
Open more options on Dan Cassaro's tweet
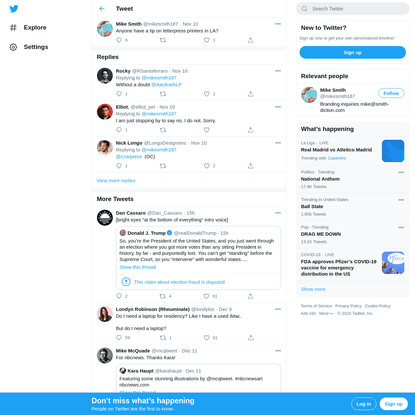coord(278,213)
